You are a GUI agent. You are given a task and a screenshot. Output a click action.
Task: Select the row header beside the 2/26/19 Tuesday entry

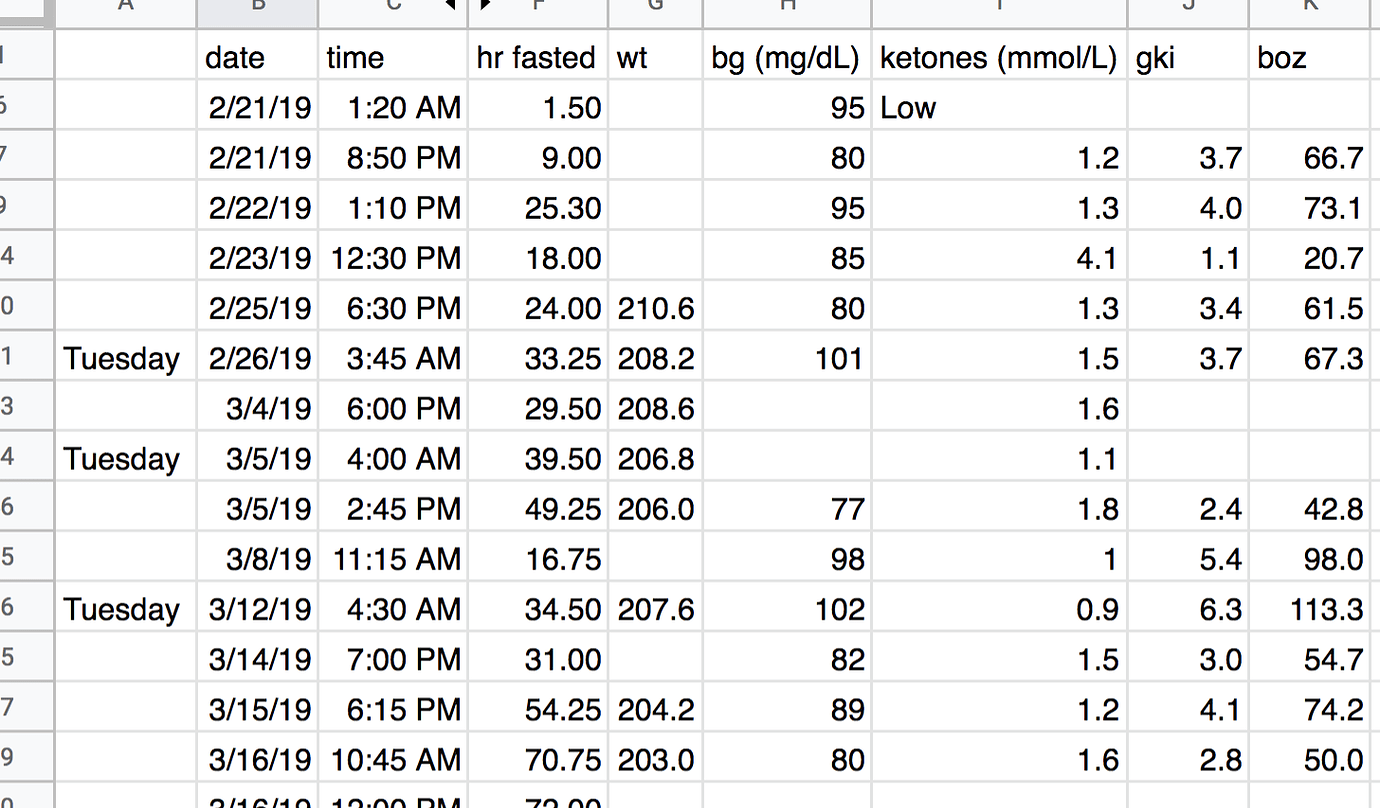pos(26,358)
